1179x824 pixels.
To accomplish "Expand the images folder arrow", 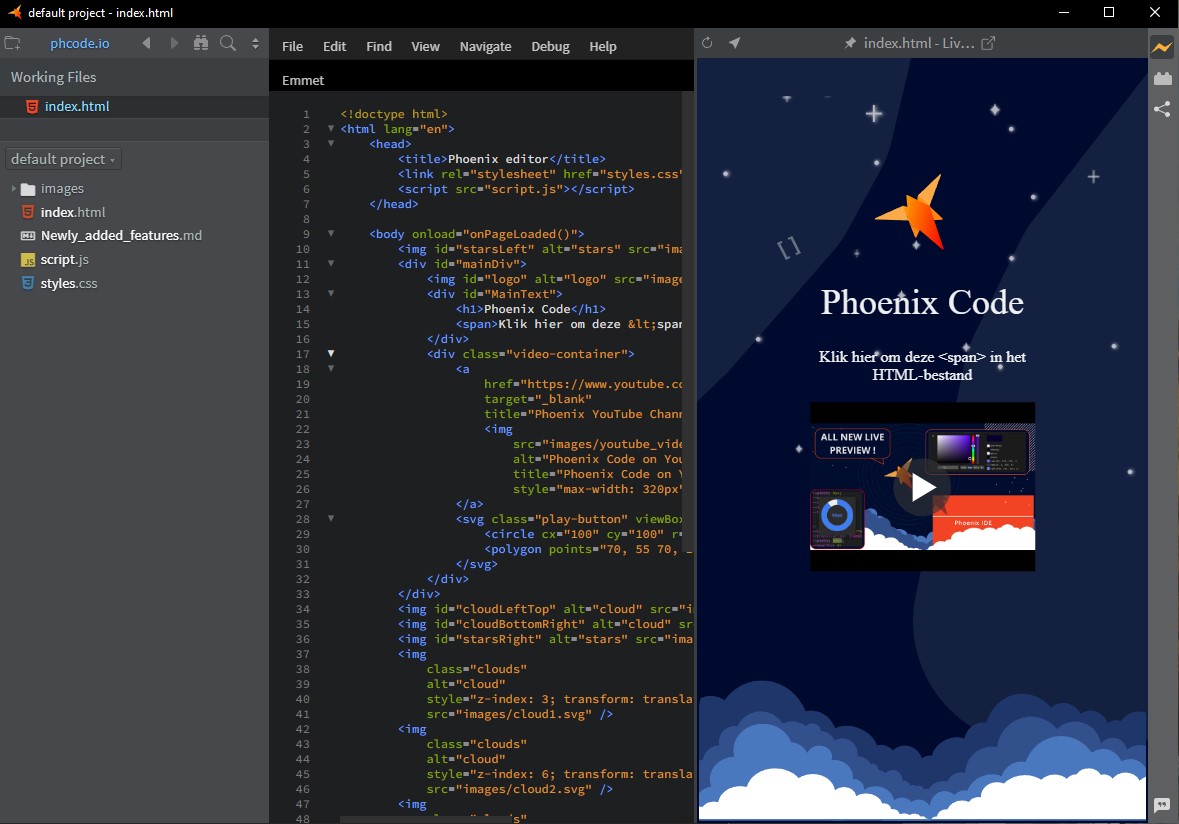I will [14, 188].
